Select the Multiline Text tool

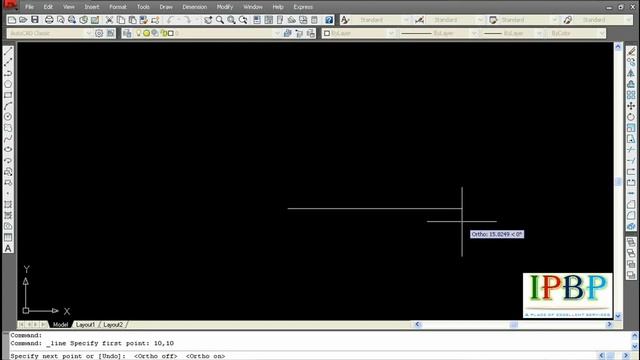point(8,249)
